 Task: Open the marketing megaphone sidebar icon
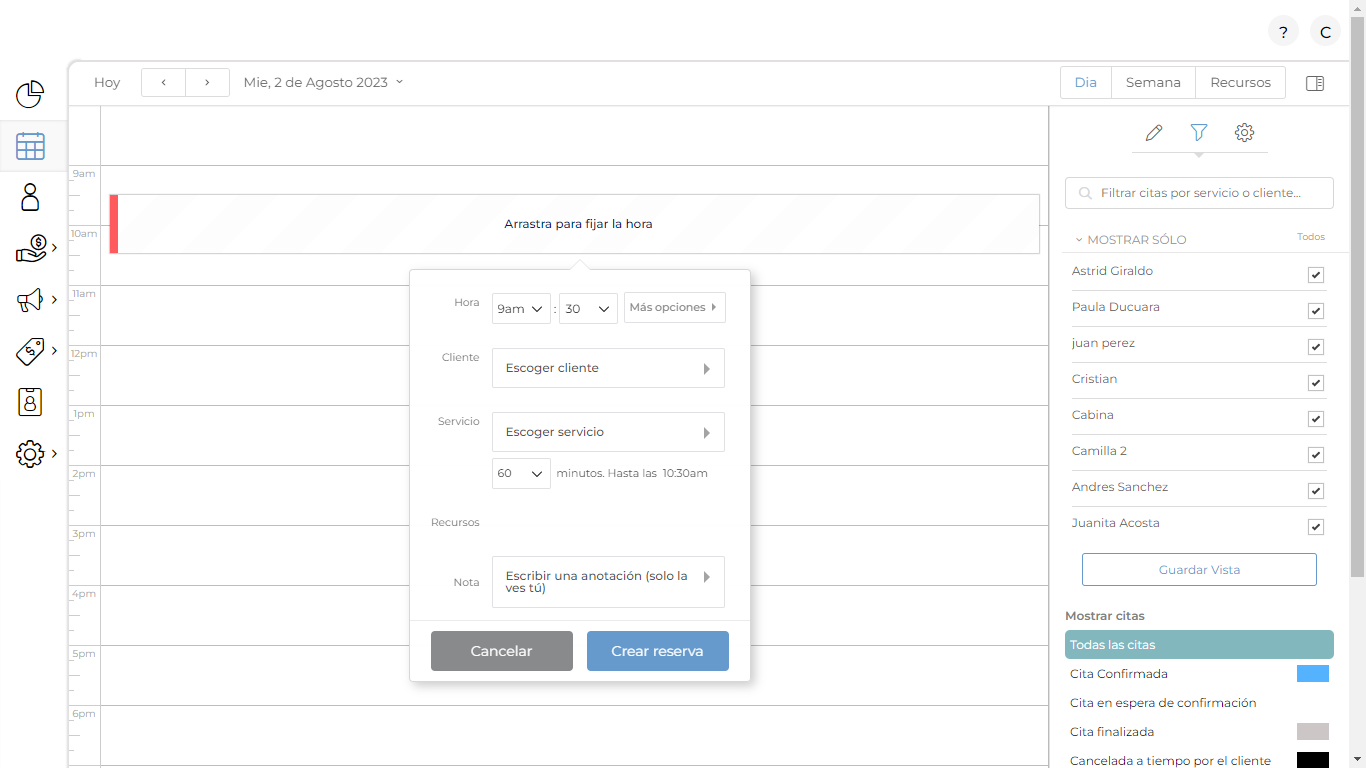click(x=30, y=300)
